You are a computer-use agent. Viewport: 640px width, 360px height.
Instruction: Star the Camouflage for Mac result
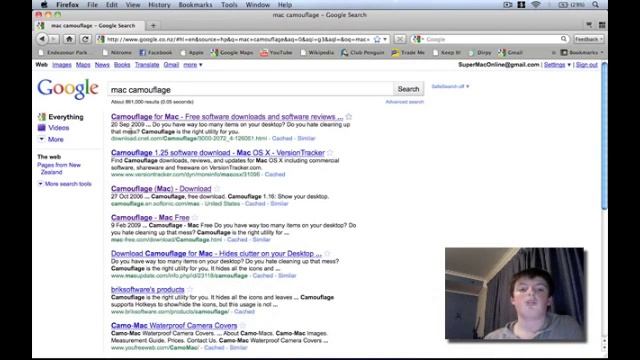coord(349,117)
